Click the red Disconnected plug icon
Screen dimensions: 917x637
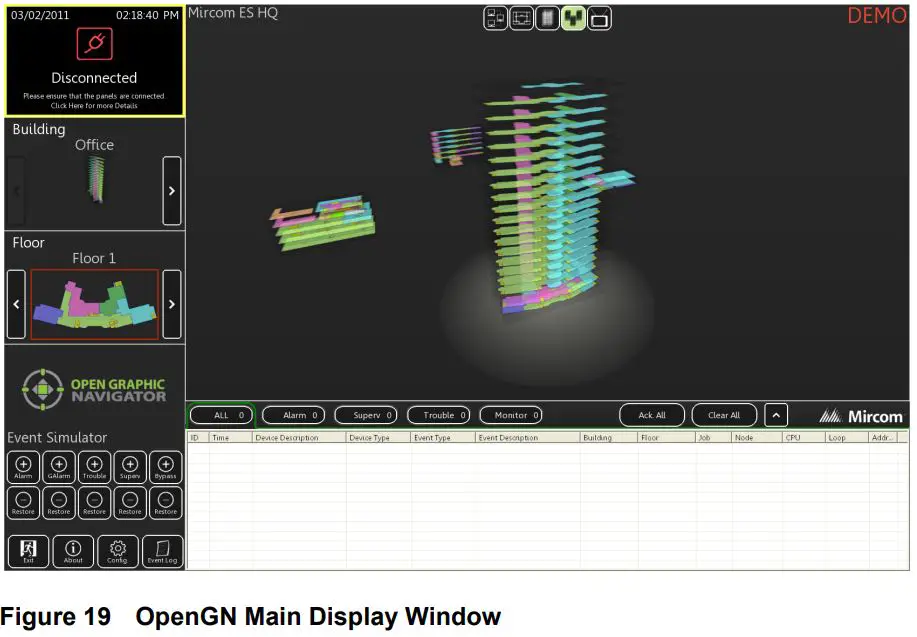pos(94,44)
